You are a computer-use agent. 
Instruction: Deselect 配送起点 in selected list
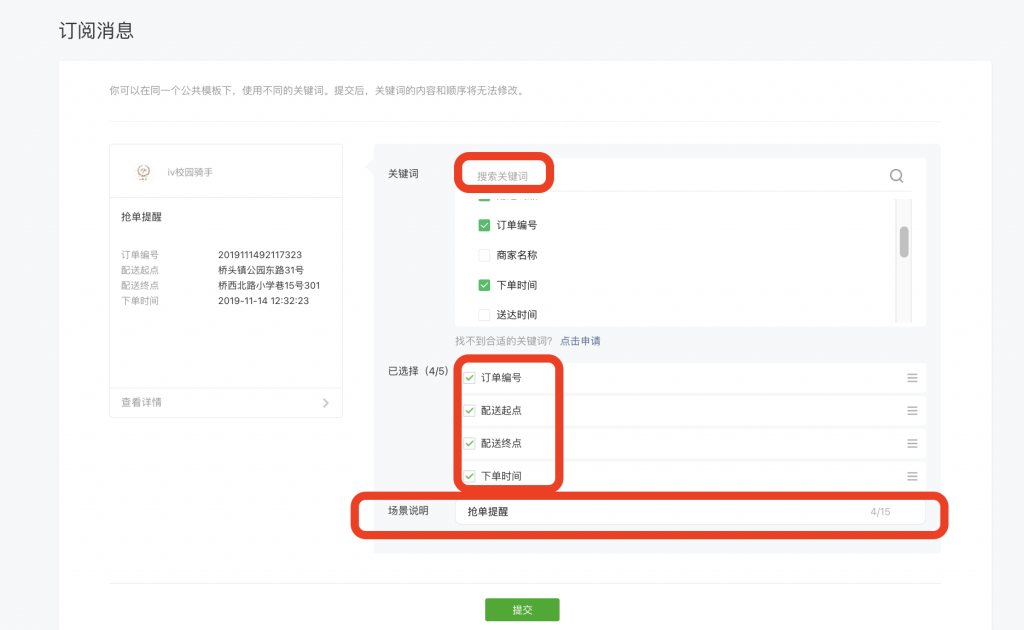coord(469,411)
